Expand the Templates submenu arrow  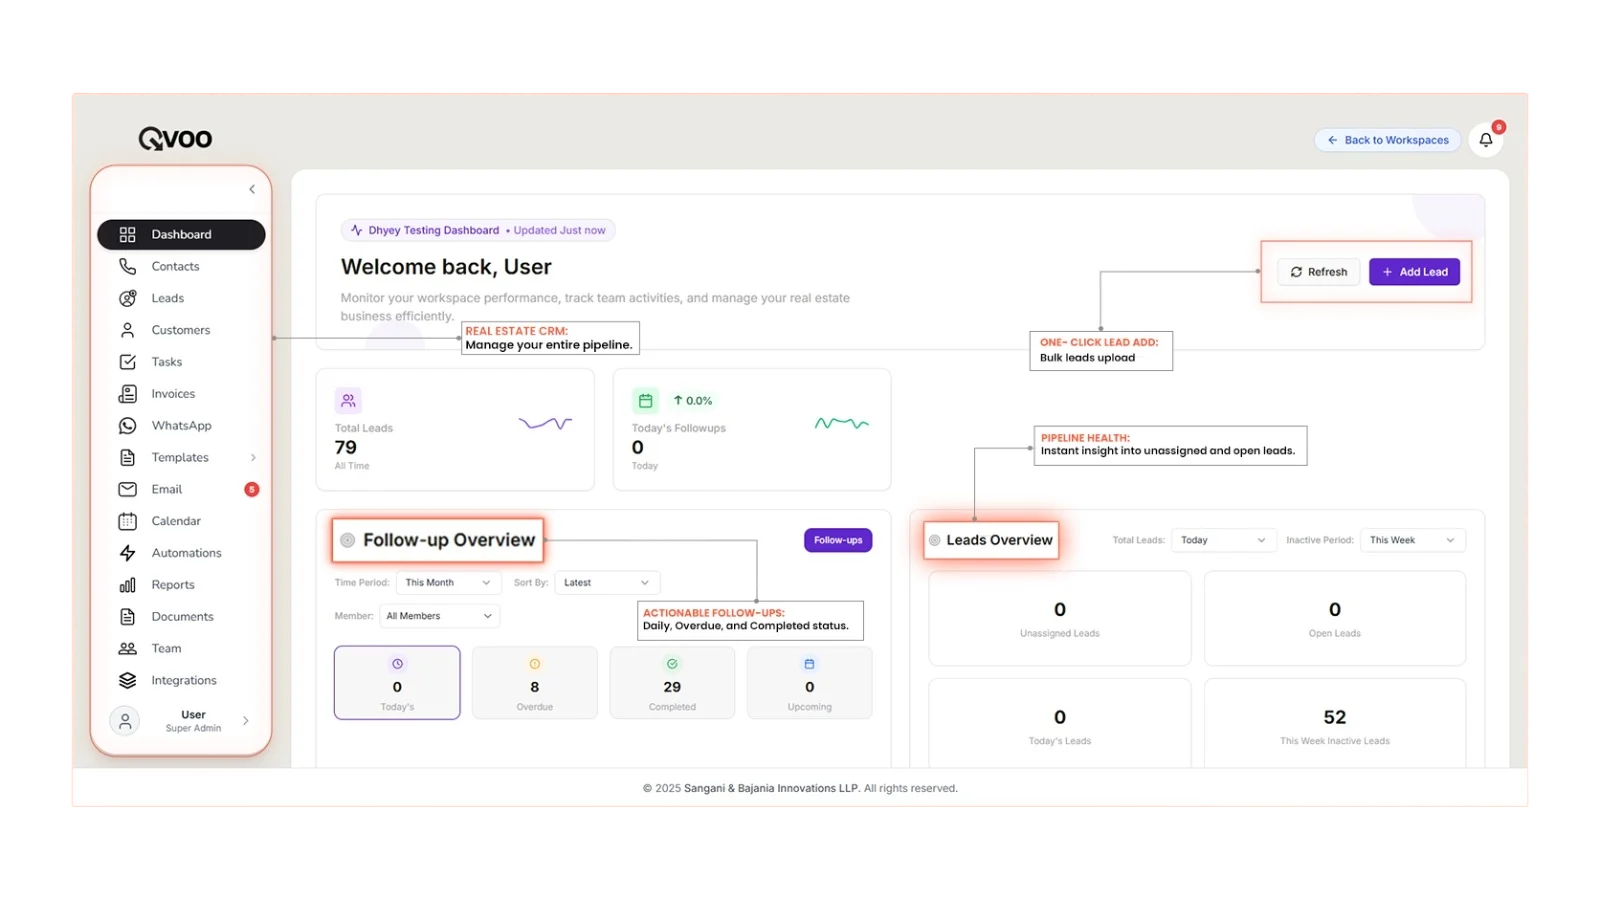(x=253, y=457)
